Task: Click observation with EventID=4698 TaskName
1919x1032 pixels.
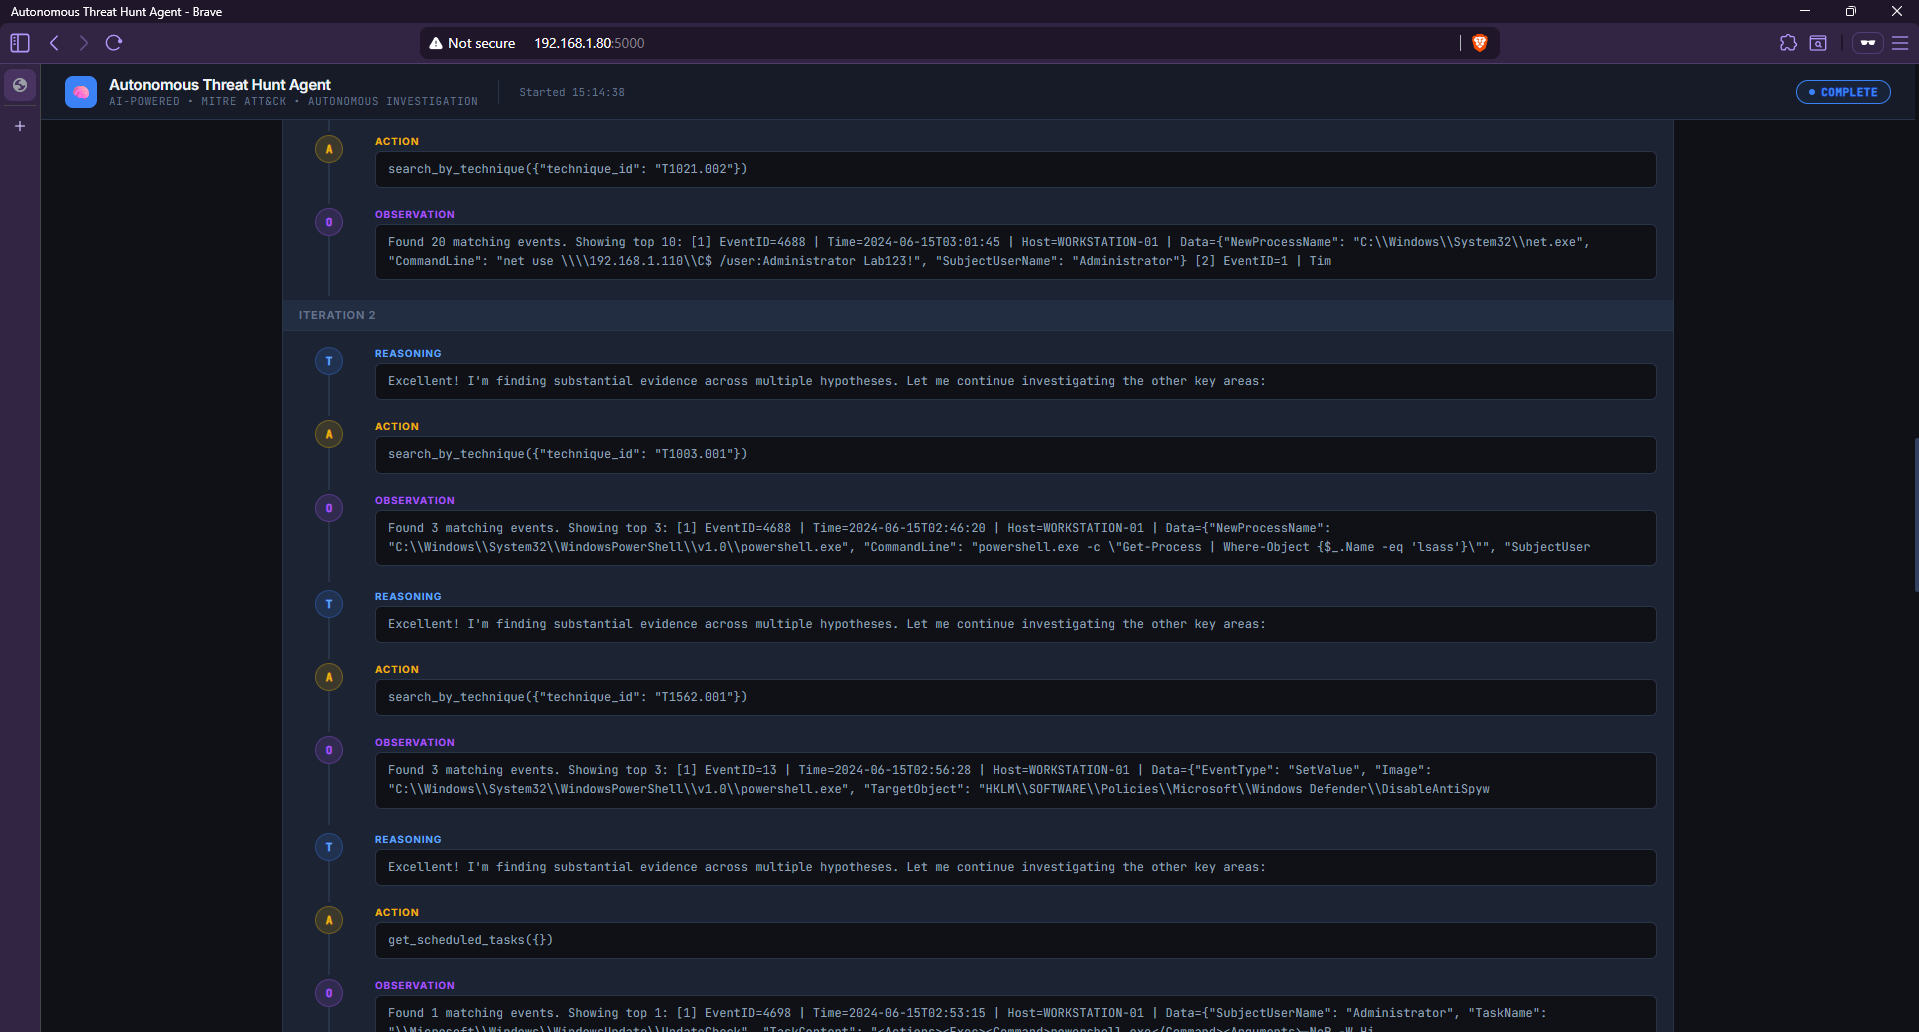Action: tap(1015, 1013)
